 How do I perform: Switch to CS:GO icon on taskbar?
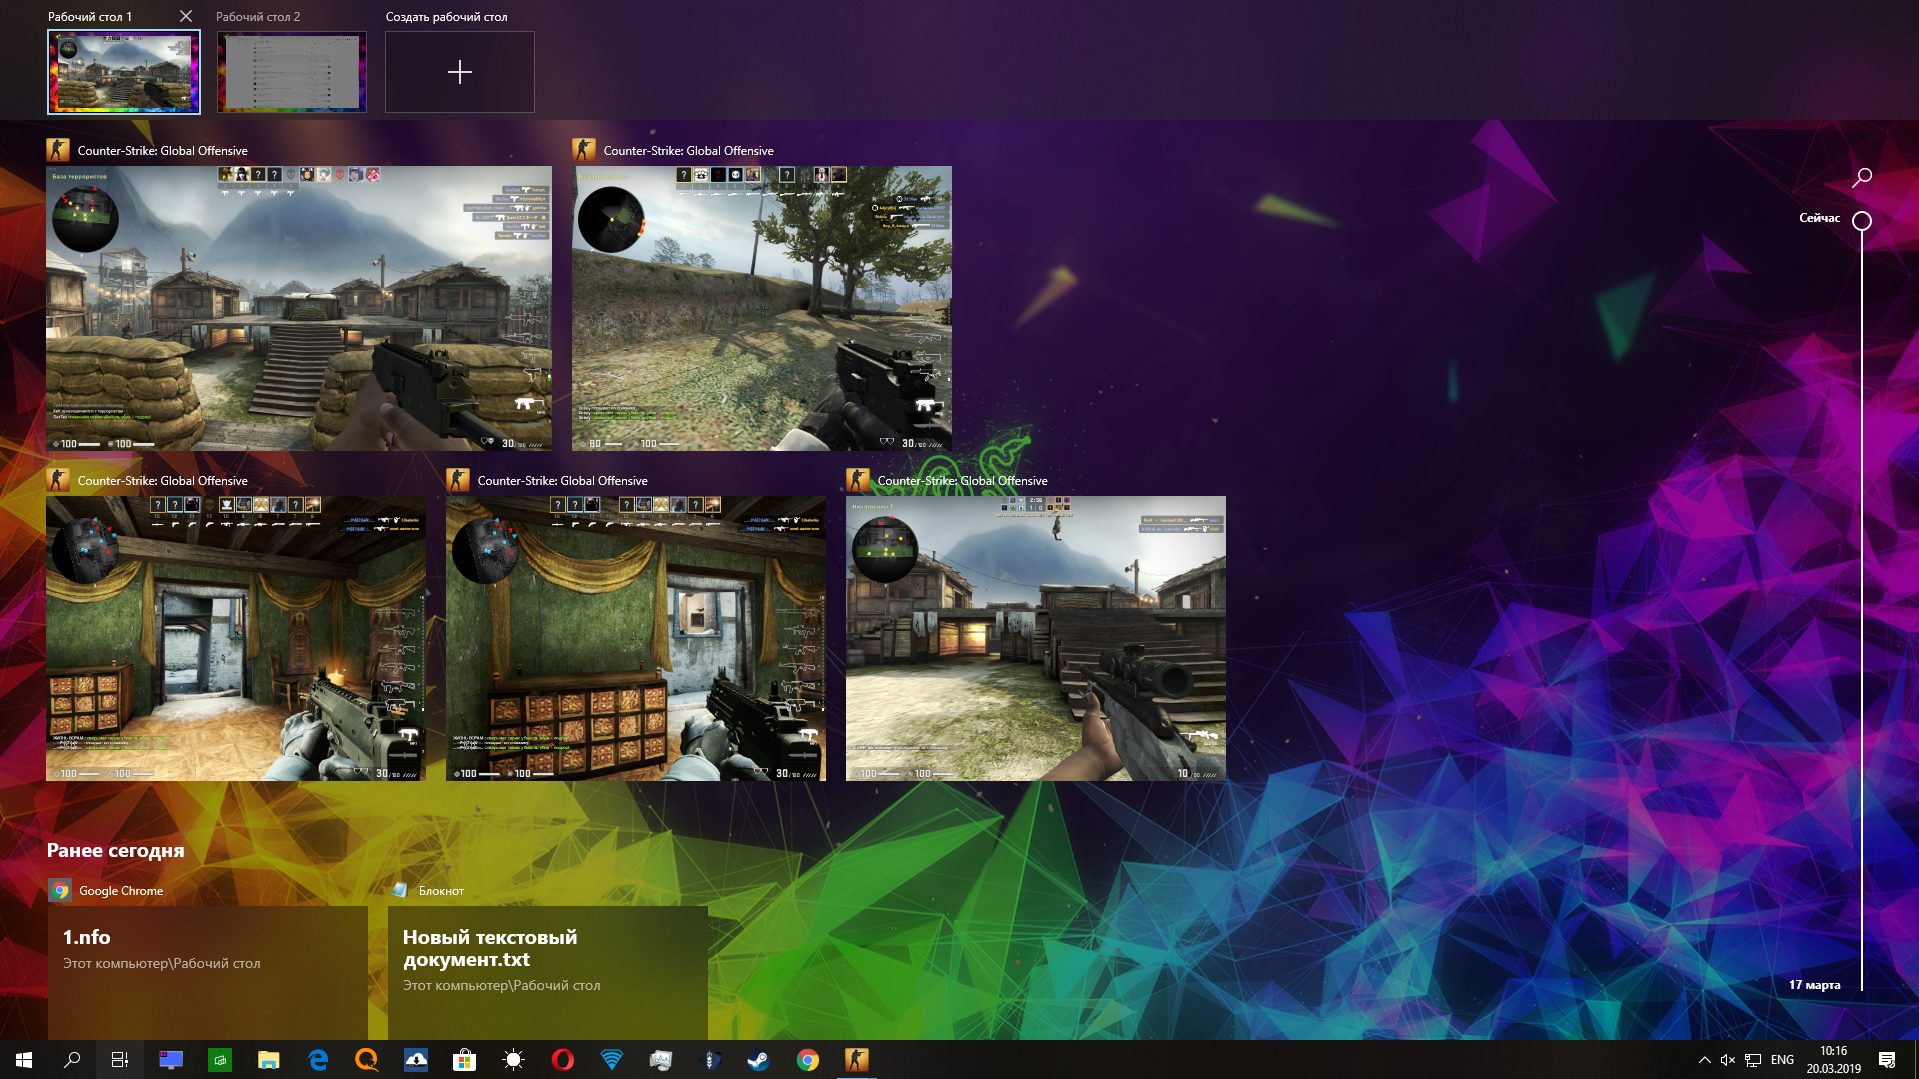click(857, 1060)
